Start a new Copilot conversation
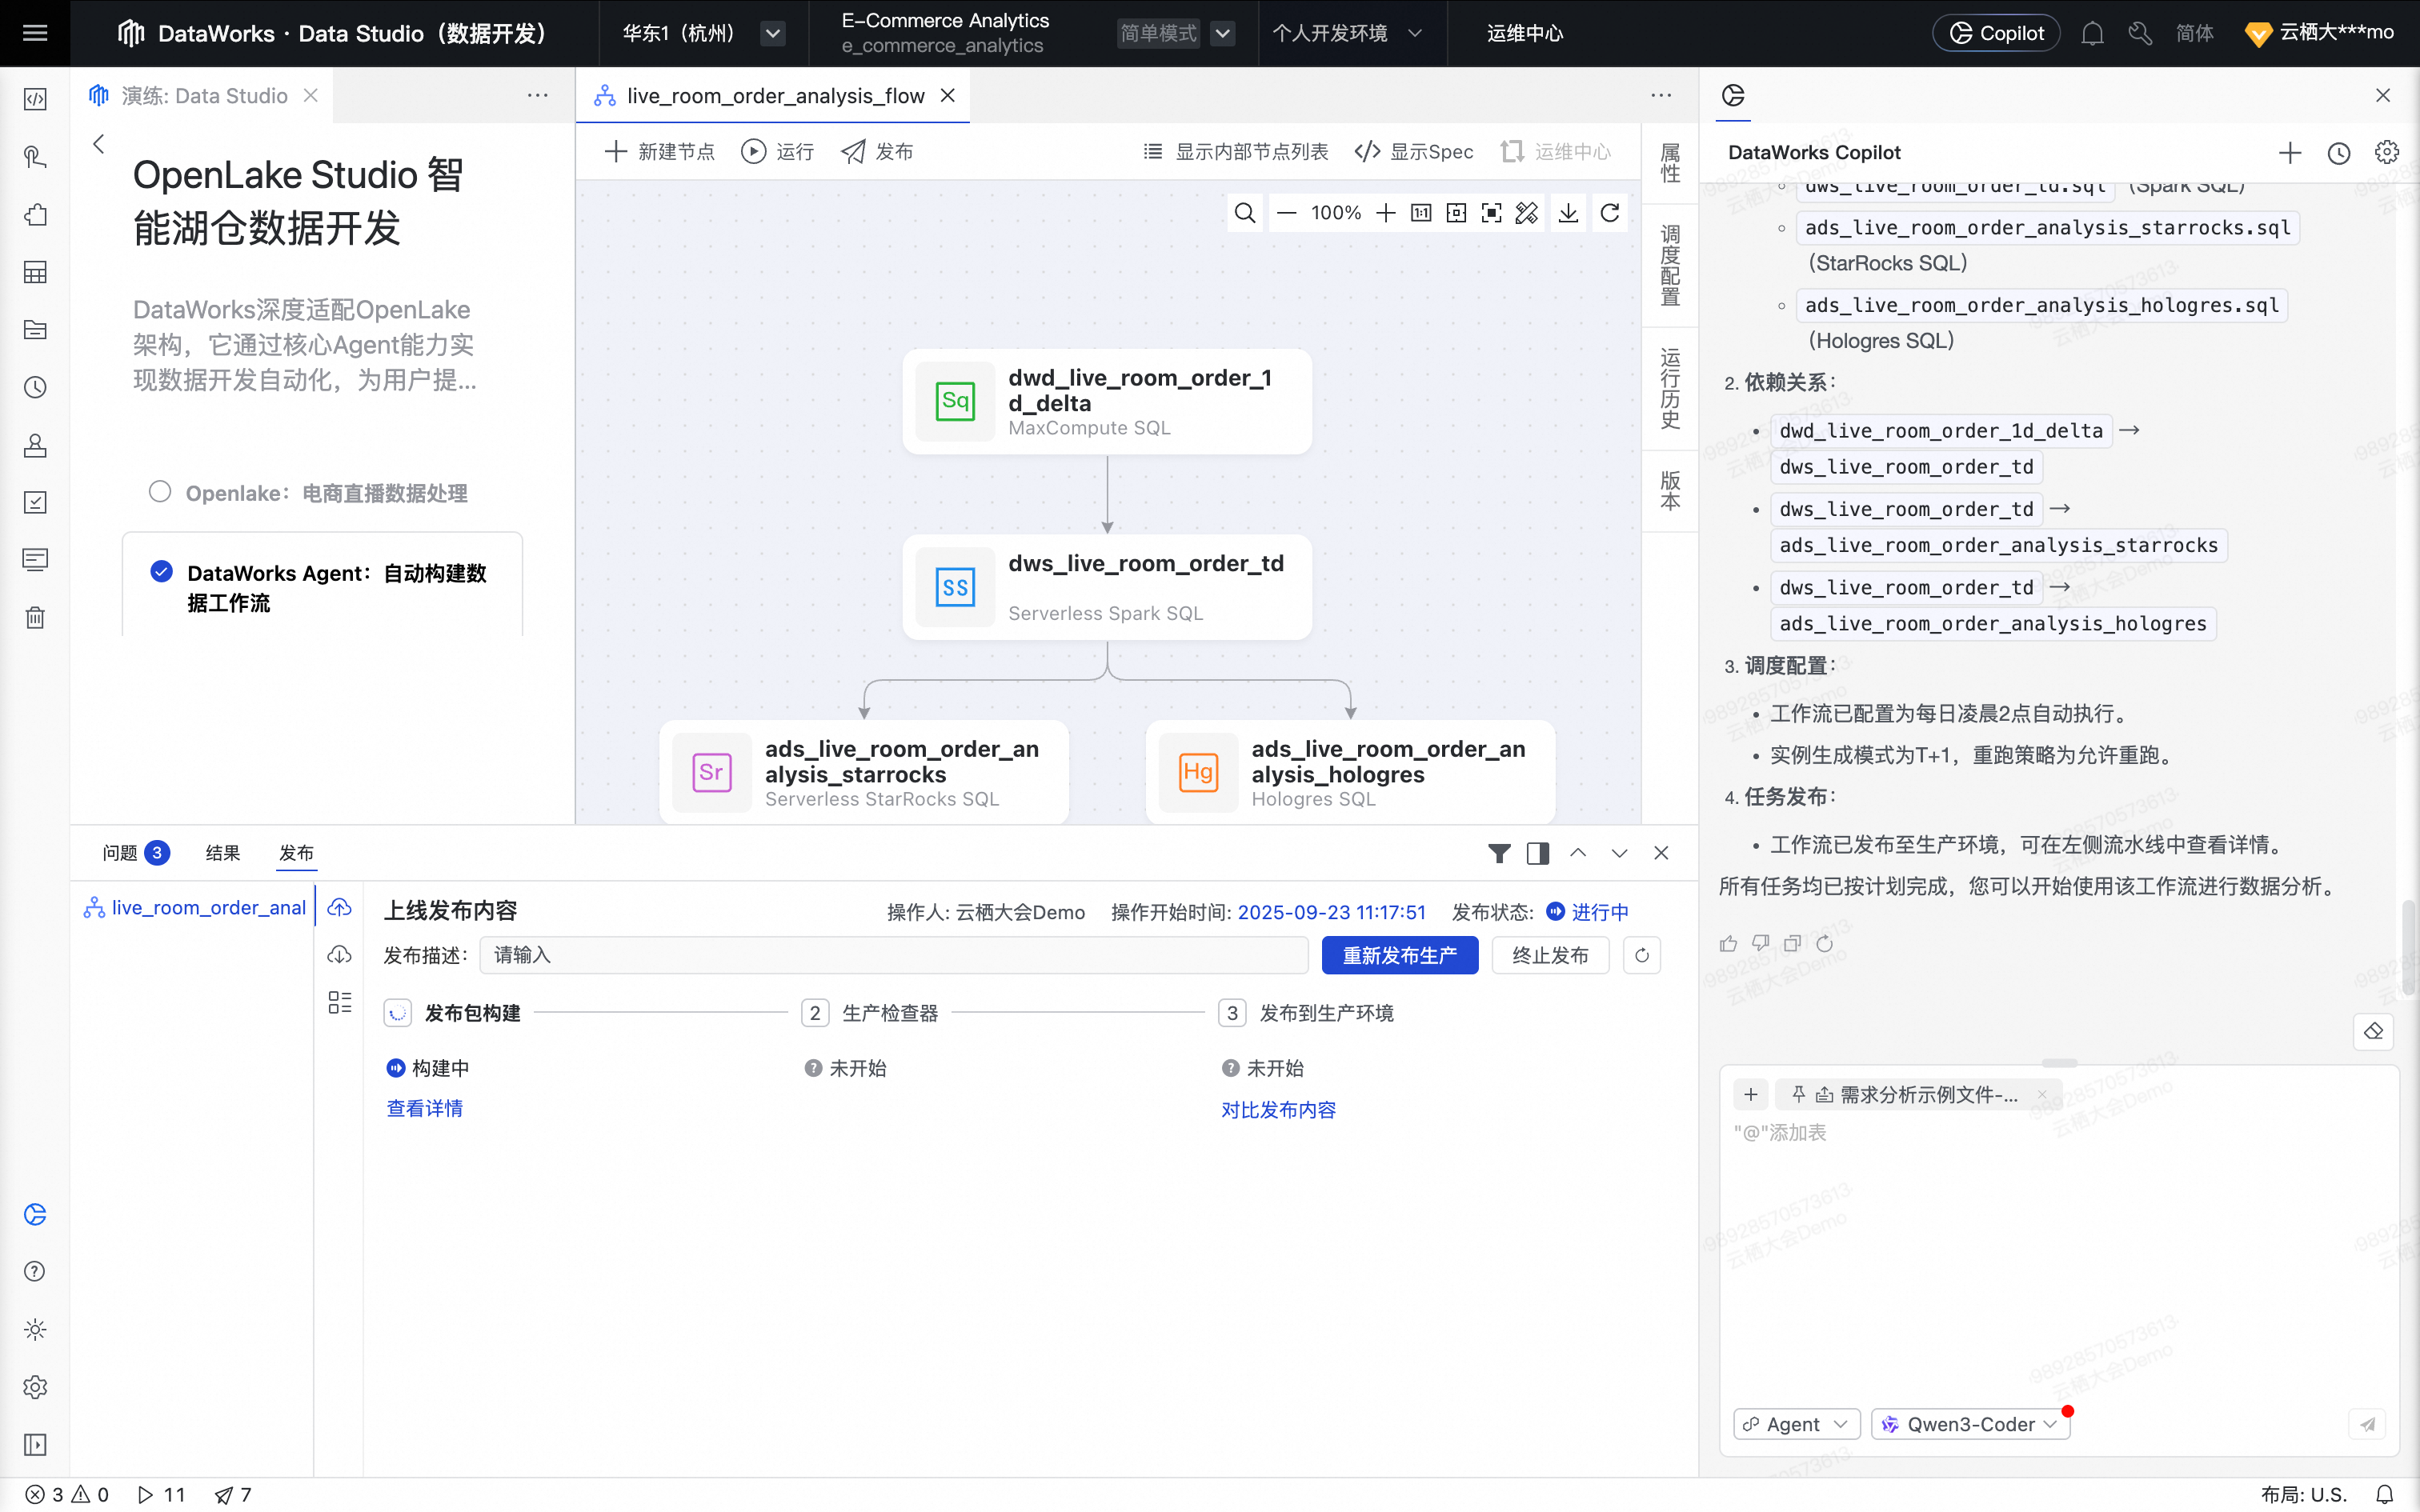This screenshot has height=1512, width=2420. 2290,153
